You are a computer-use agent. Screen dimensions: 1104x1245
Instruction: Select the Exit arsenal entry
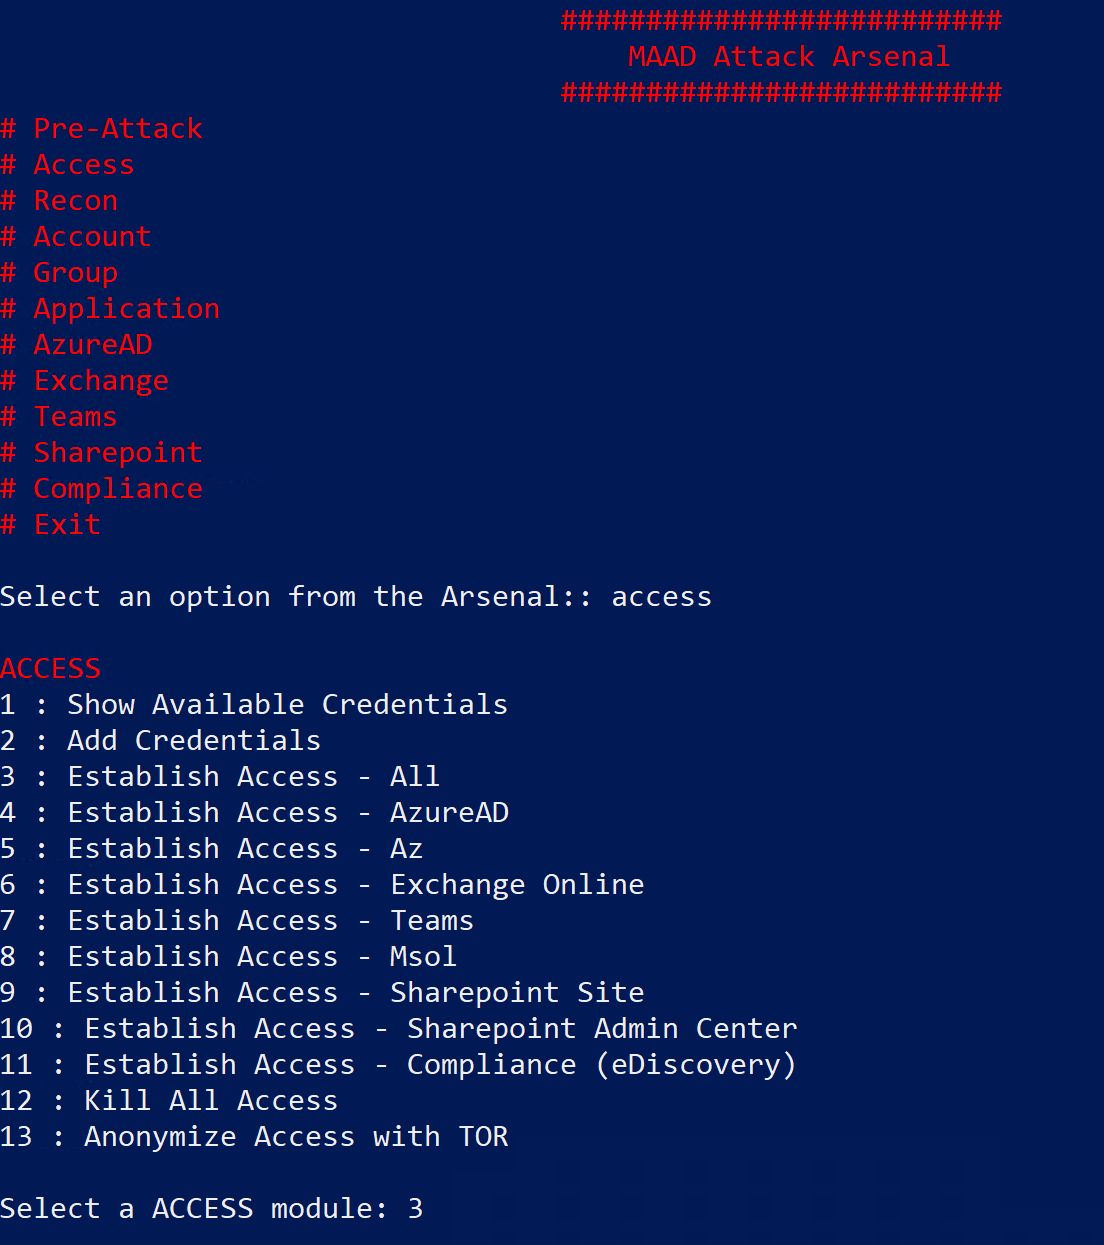[x=67, y=525]
